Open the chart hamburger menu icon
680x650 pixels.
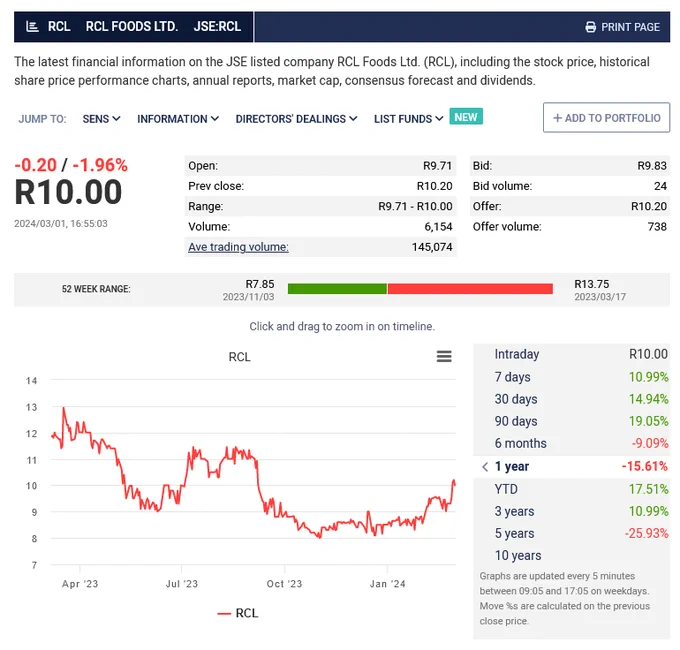pos(444,356)
